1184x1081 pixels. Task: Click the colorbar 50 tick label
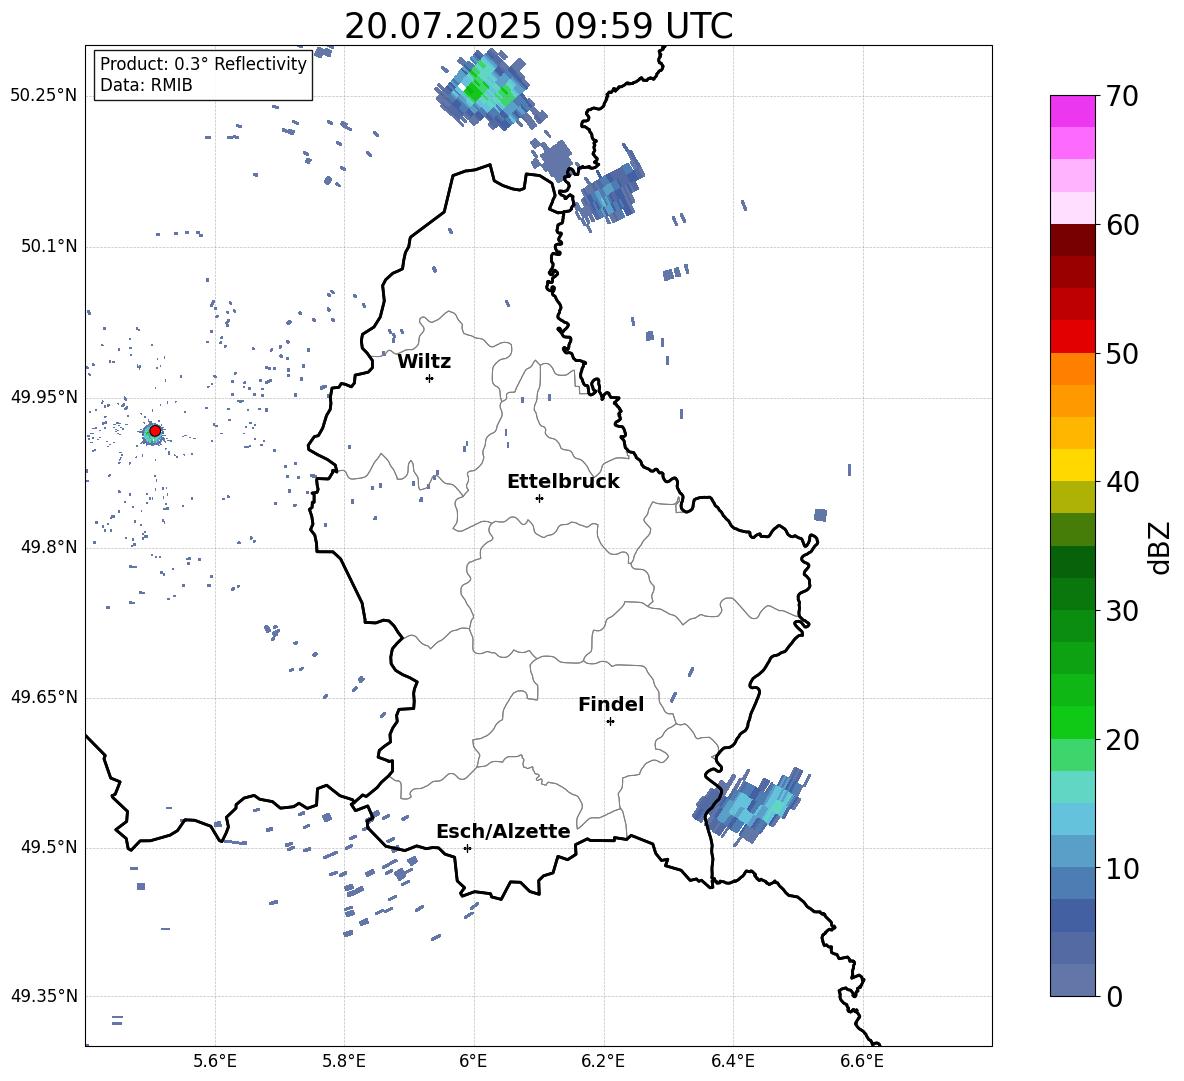click(1122, 353)
